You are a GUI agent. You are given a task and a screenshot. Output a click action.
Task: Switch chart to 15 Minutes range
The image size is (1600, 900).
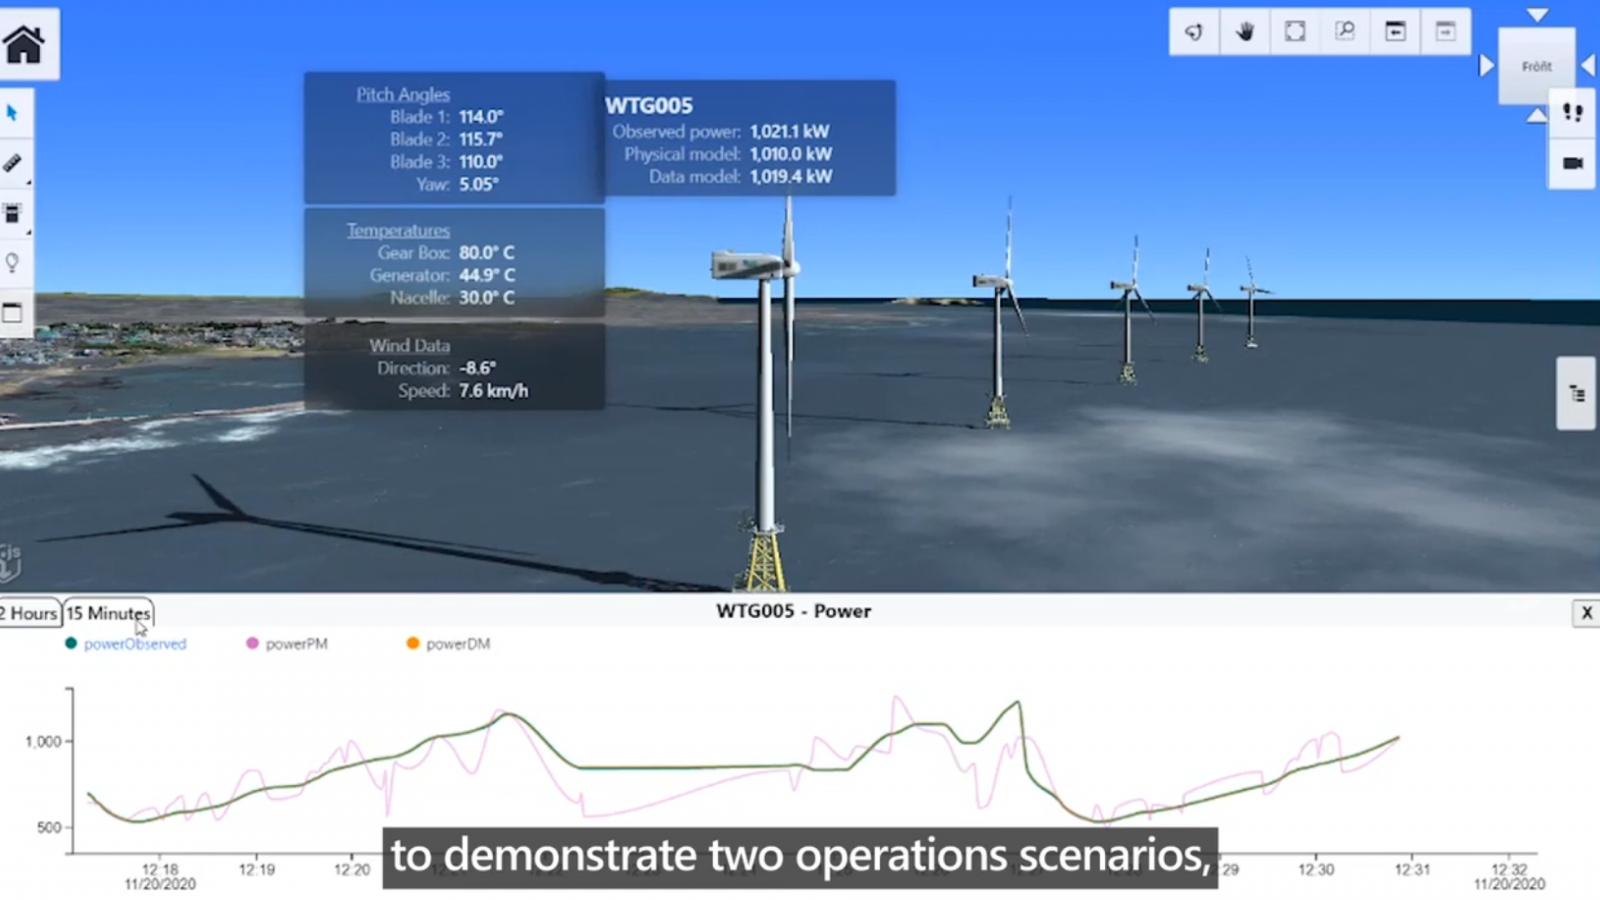point(108,614)
